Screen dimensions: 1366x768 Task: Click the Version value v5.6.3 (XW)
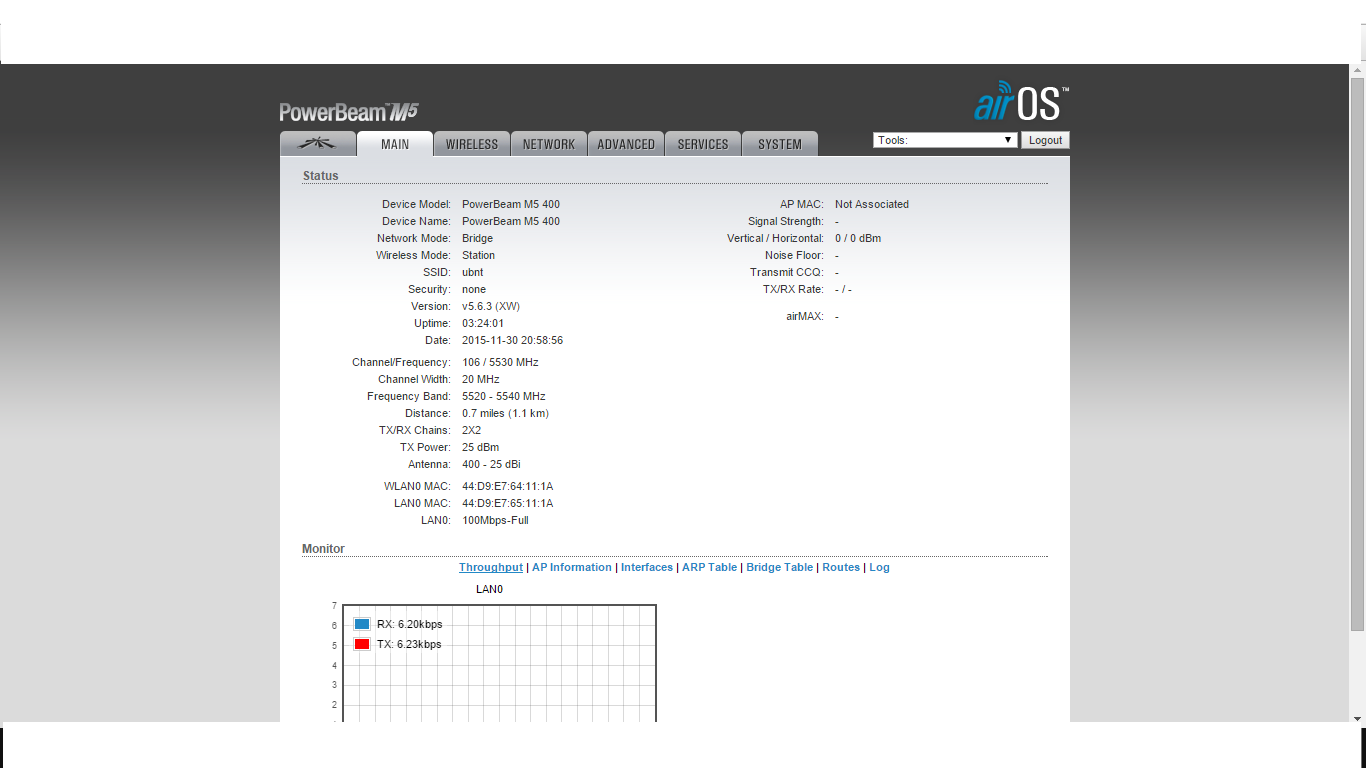click(491, 306)
